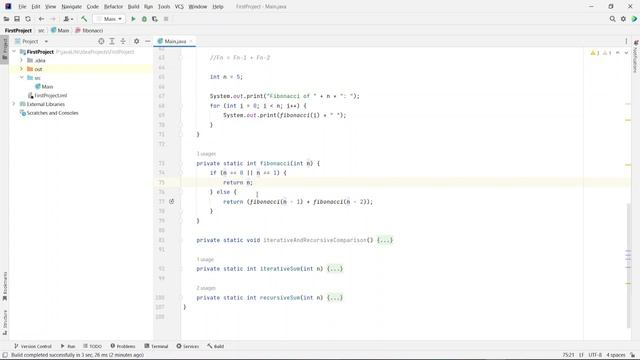Click the warnings indicator in editor corner
Viewport: 640px width, 360px height.
click(601, 53)
